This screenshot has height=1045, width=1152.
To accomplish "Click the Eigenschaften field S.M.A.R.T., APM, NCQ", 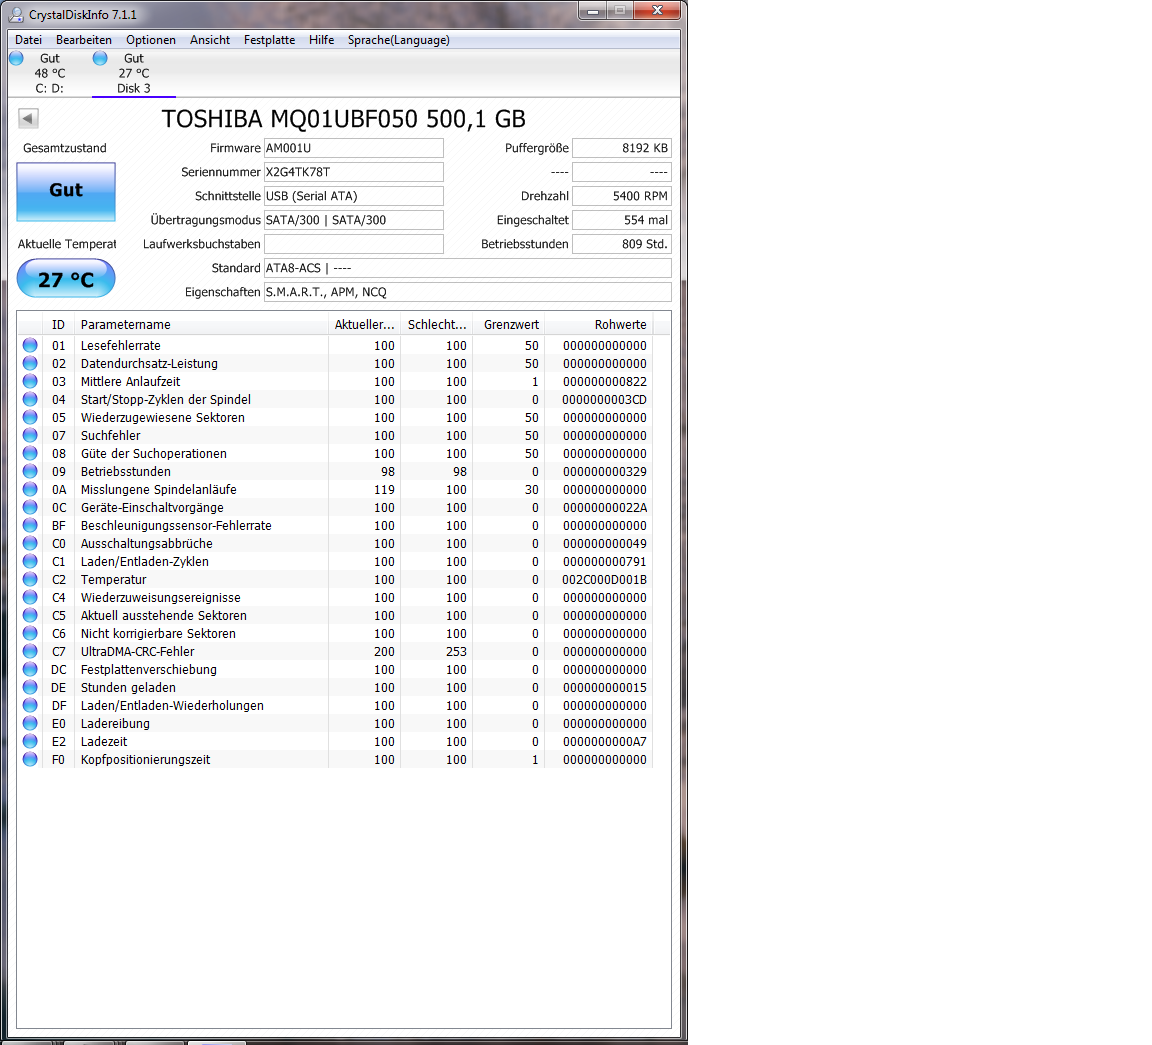I will pos(467,292).
